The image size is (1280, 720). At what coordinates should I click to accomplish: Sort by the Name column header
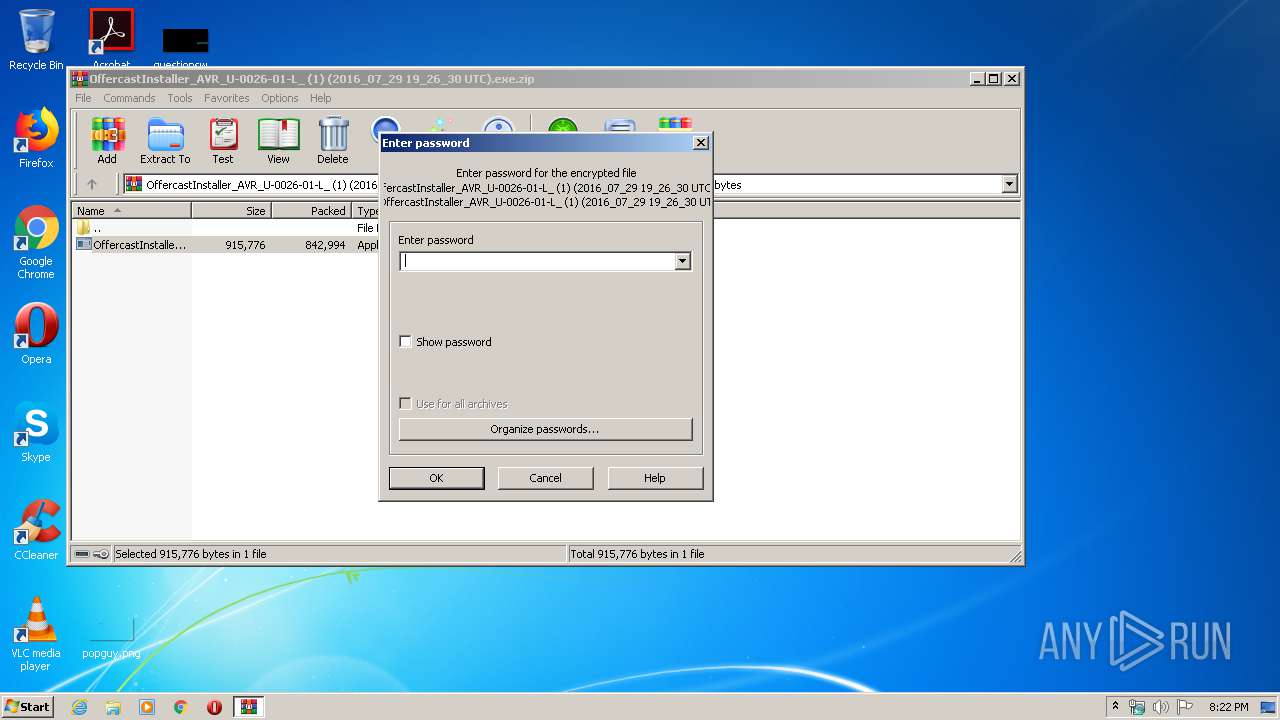132,211
